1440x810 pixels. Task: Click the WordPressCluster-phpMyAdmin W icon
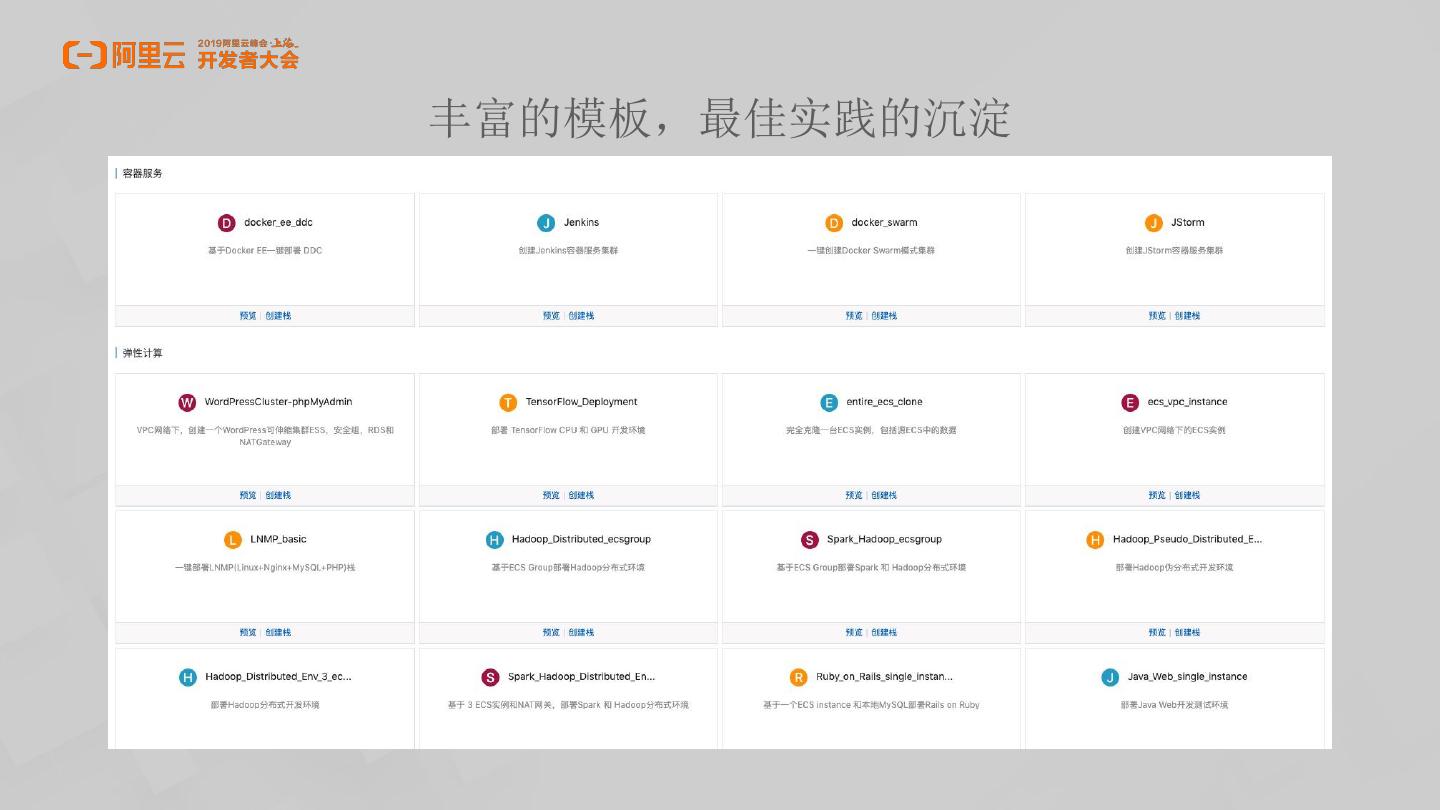click(x=187, y=402)
